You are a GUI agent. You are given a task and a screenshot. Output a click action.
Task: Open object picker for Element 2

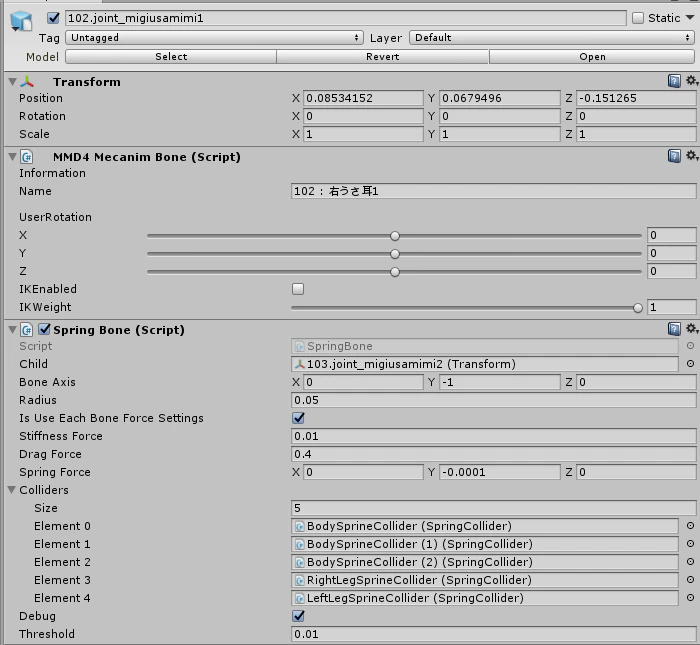pyautogui.click(x=690, y=562)
